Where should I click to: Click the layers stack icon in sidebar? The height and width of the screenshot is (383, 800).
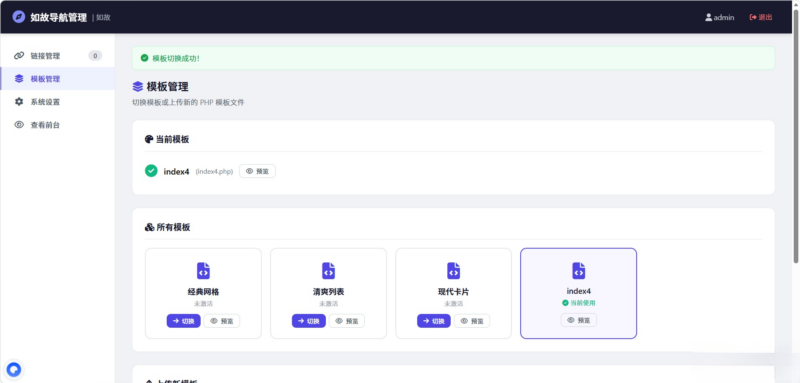point(19,79)
